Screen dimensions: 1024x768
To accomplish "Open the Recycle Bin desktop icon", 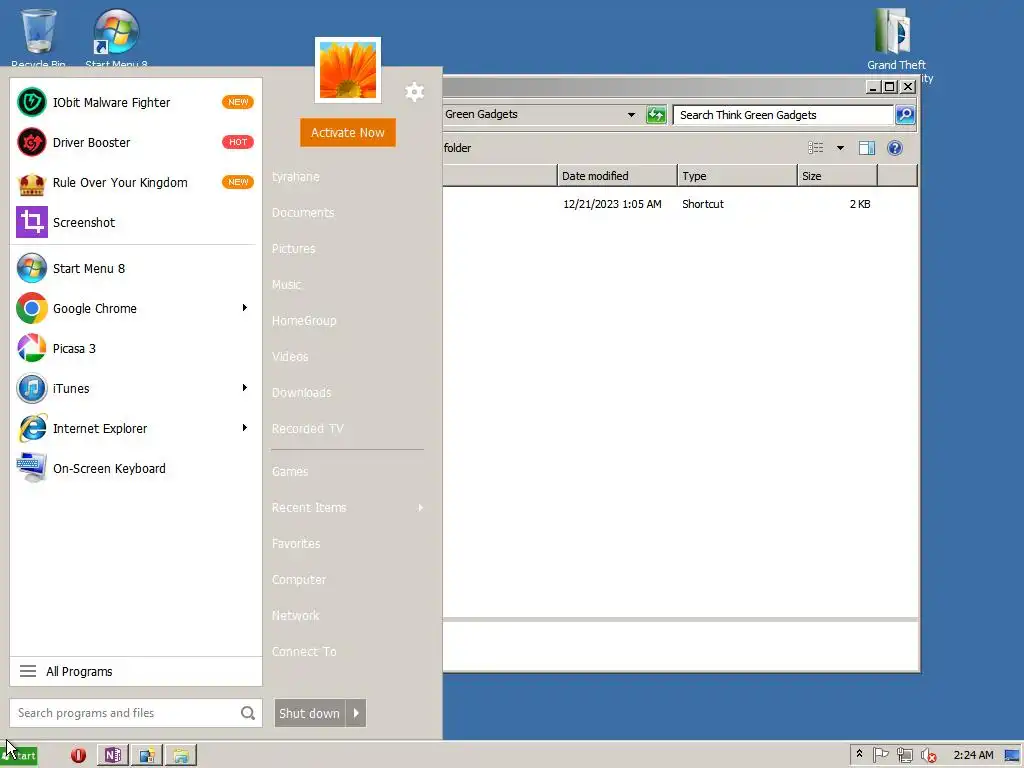I will click(x=38, y=38).
